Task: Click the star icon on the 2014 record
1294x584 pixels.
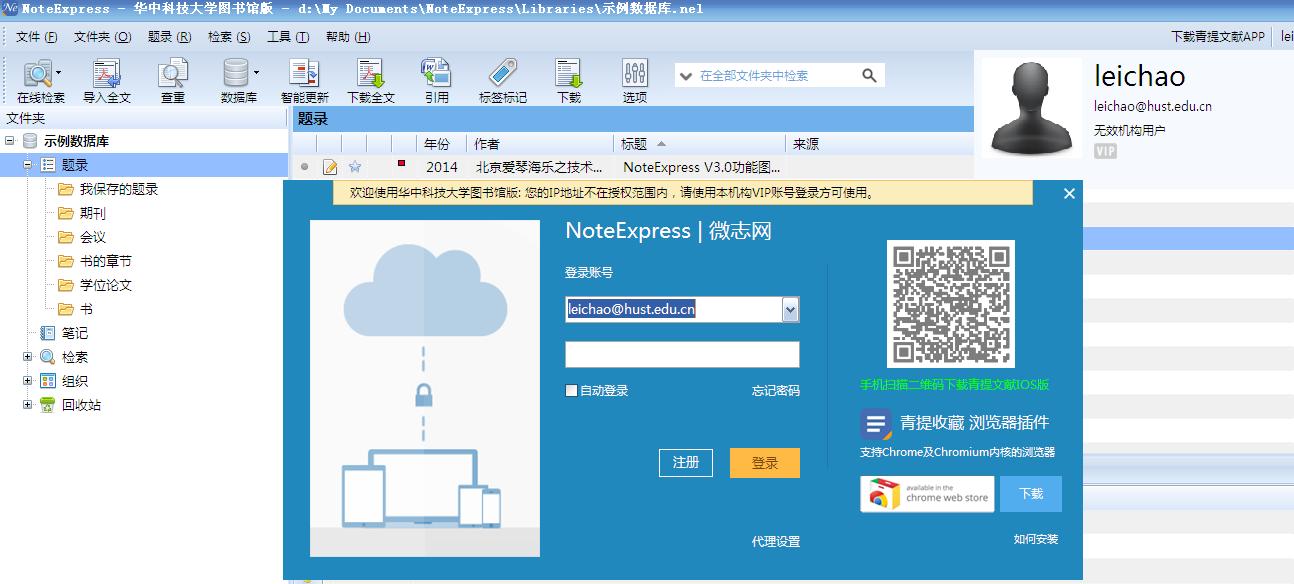Action: tap(355, 167)
